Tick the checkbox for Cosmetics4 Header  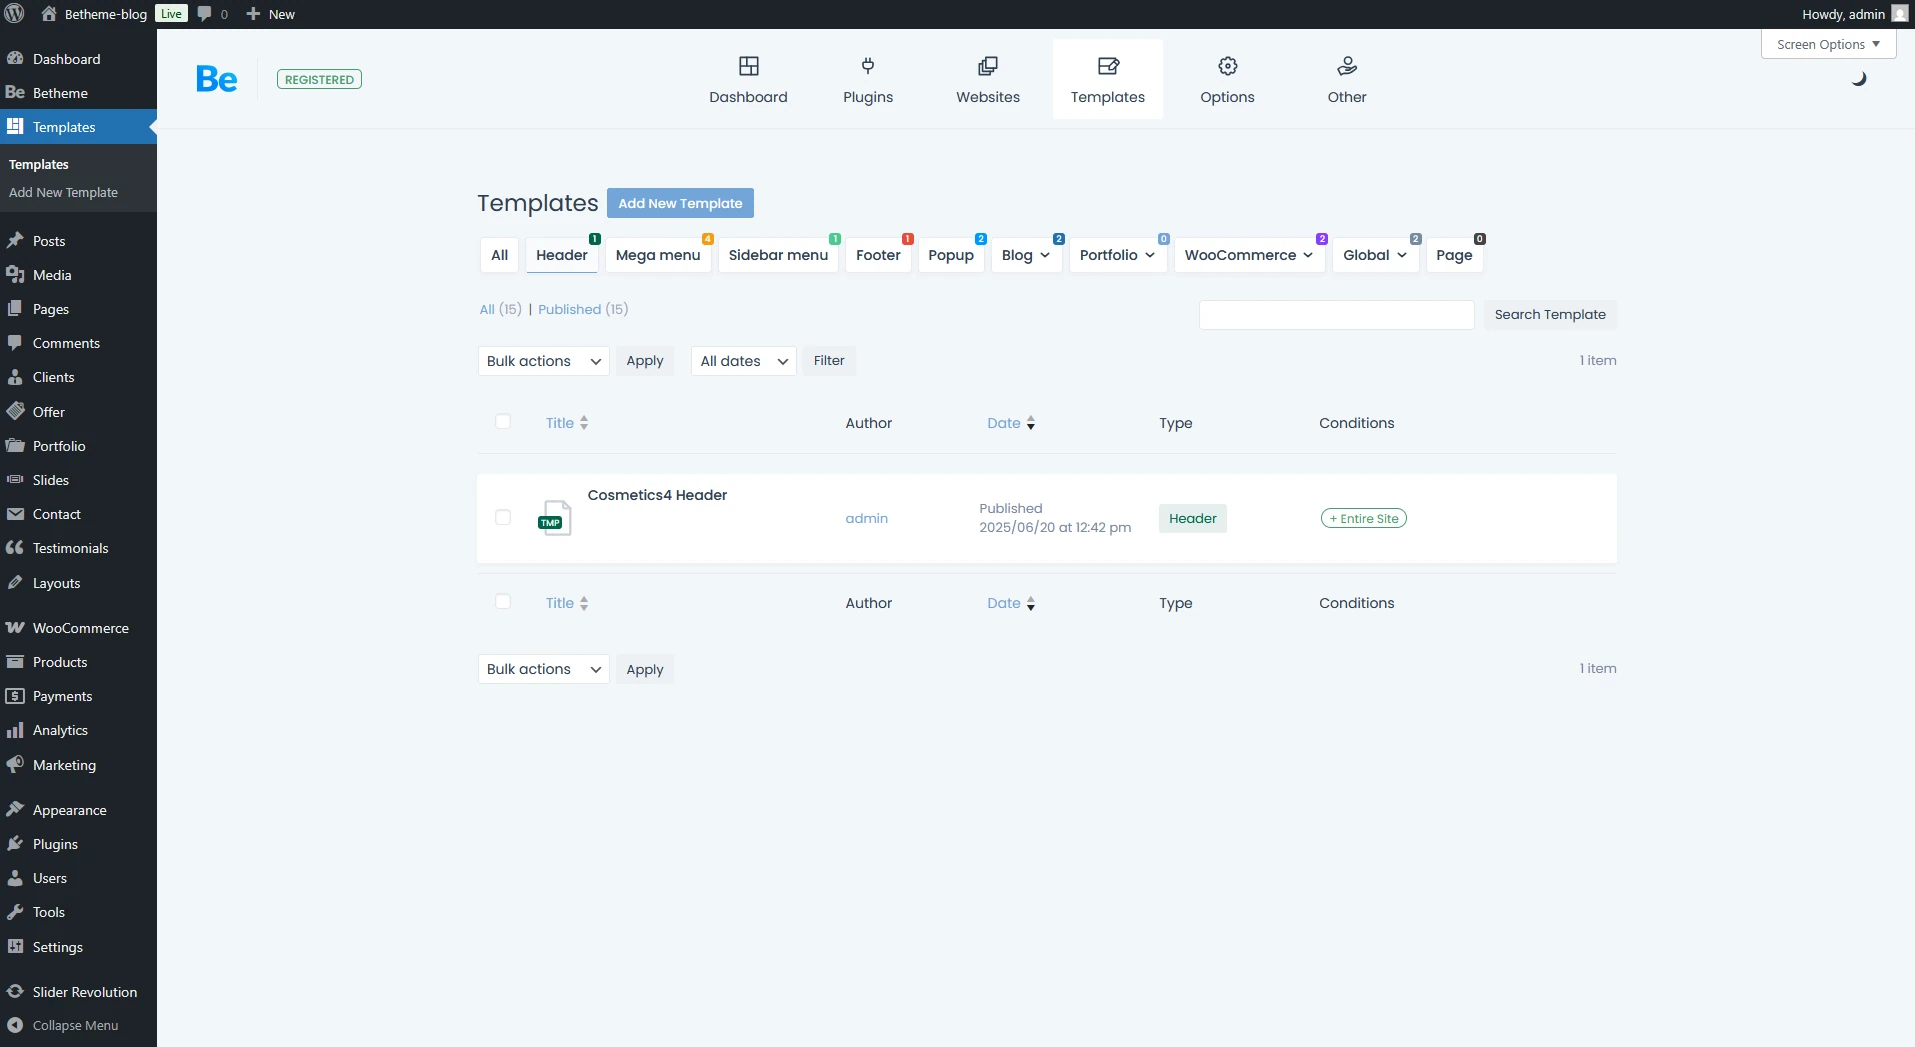[503, 517]
